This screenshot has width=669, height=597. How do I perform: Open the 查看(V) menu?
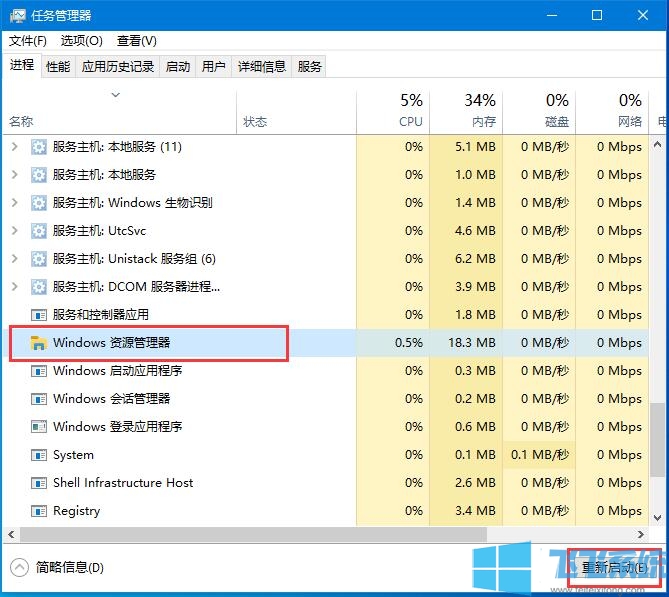click(137, 41)
